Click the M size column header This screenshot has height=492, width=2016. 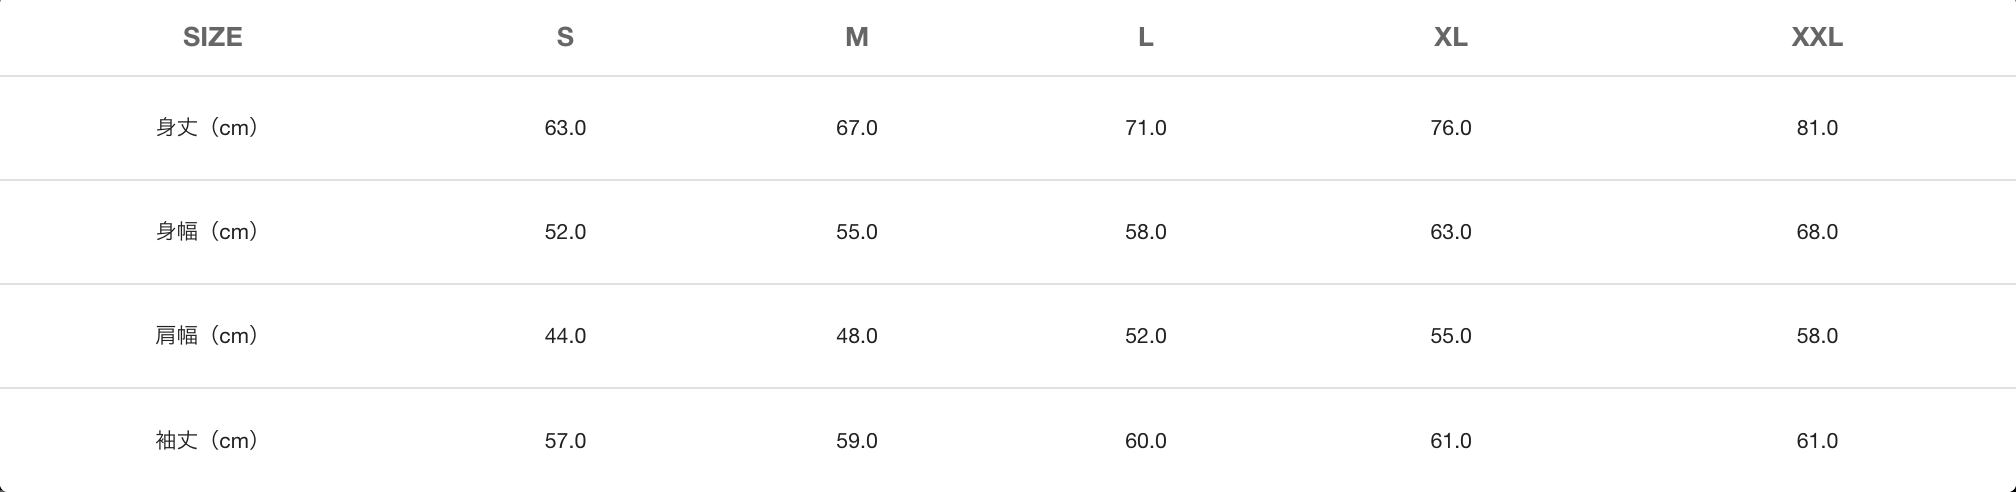click(856, 37)
